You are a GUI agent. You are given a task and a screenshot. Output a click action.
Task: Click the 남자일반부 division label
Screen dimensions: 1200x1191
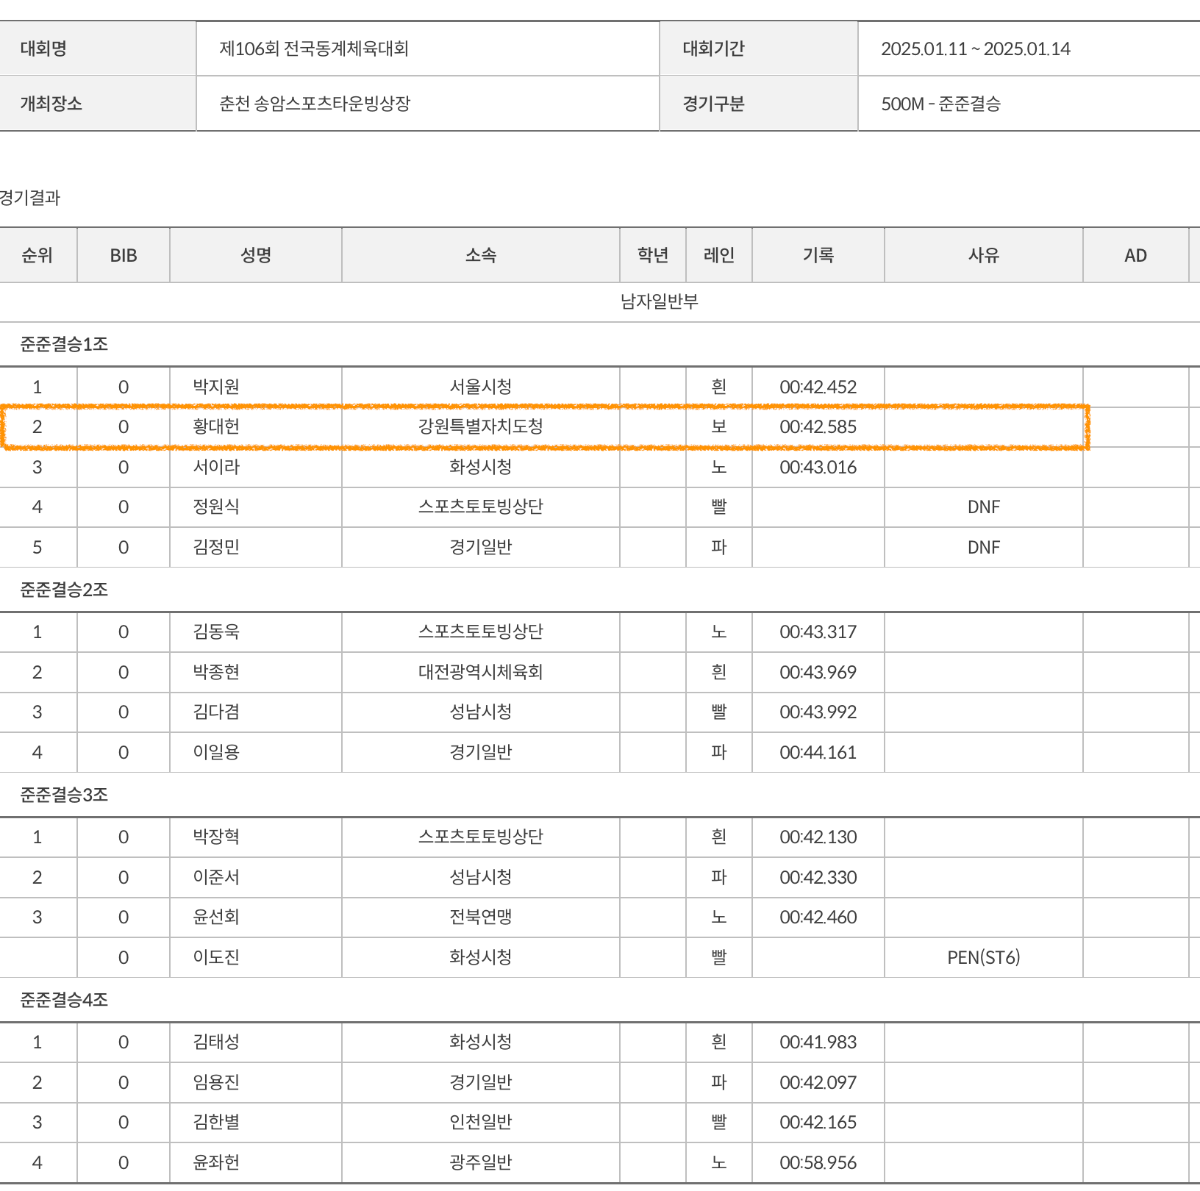click(659, 302)
